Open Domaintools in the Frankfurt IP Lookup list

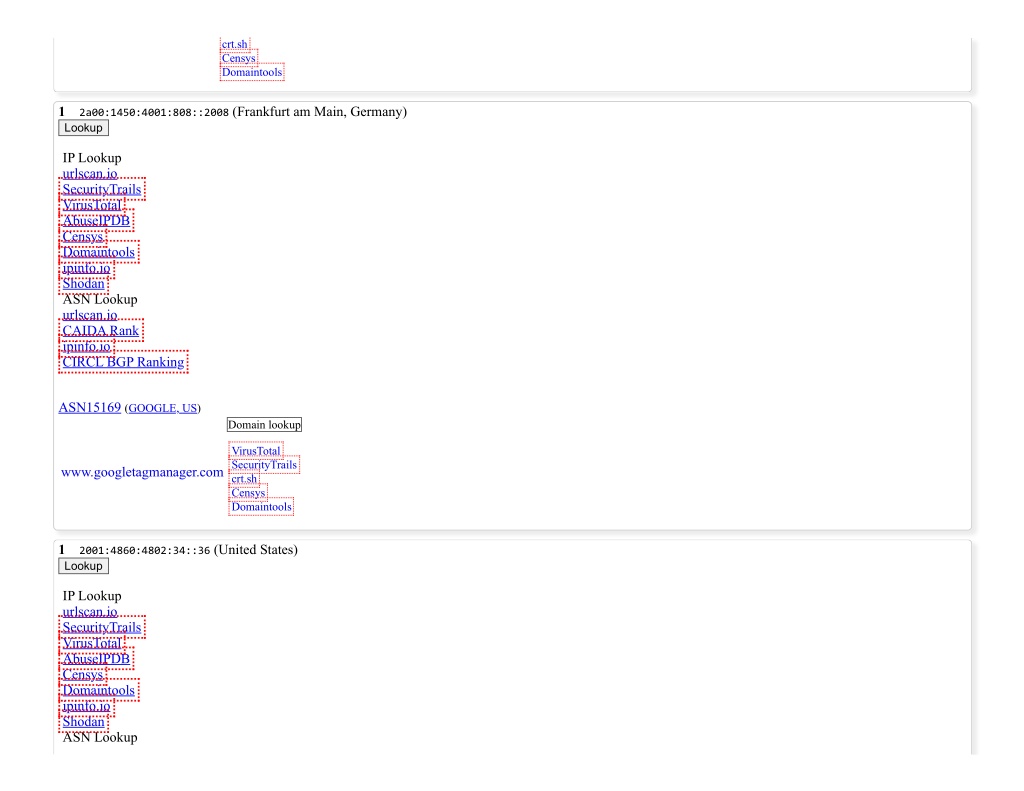(99, 252)
